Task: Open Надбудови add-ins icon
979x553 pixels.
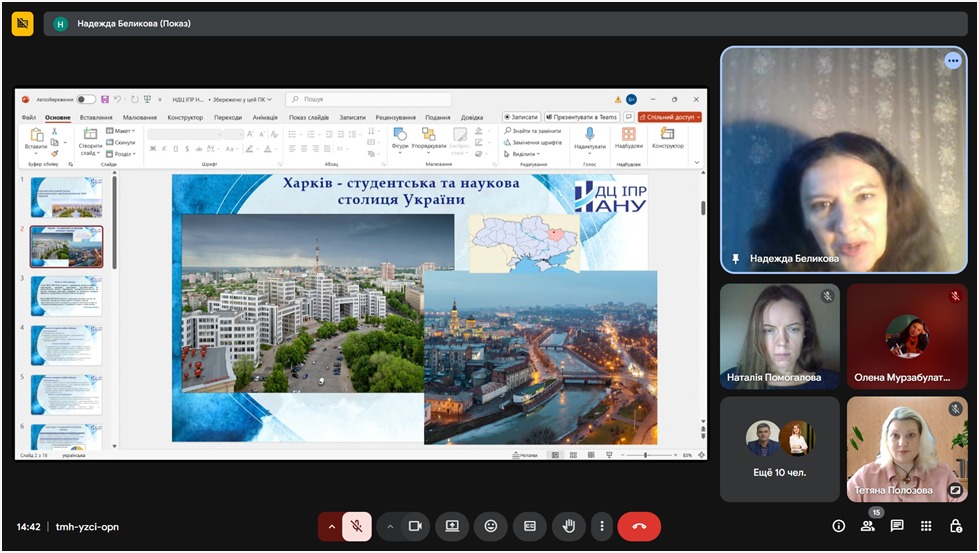Action: click(x=629, y=134)
